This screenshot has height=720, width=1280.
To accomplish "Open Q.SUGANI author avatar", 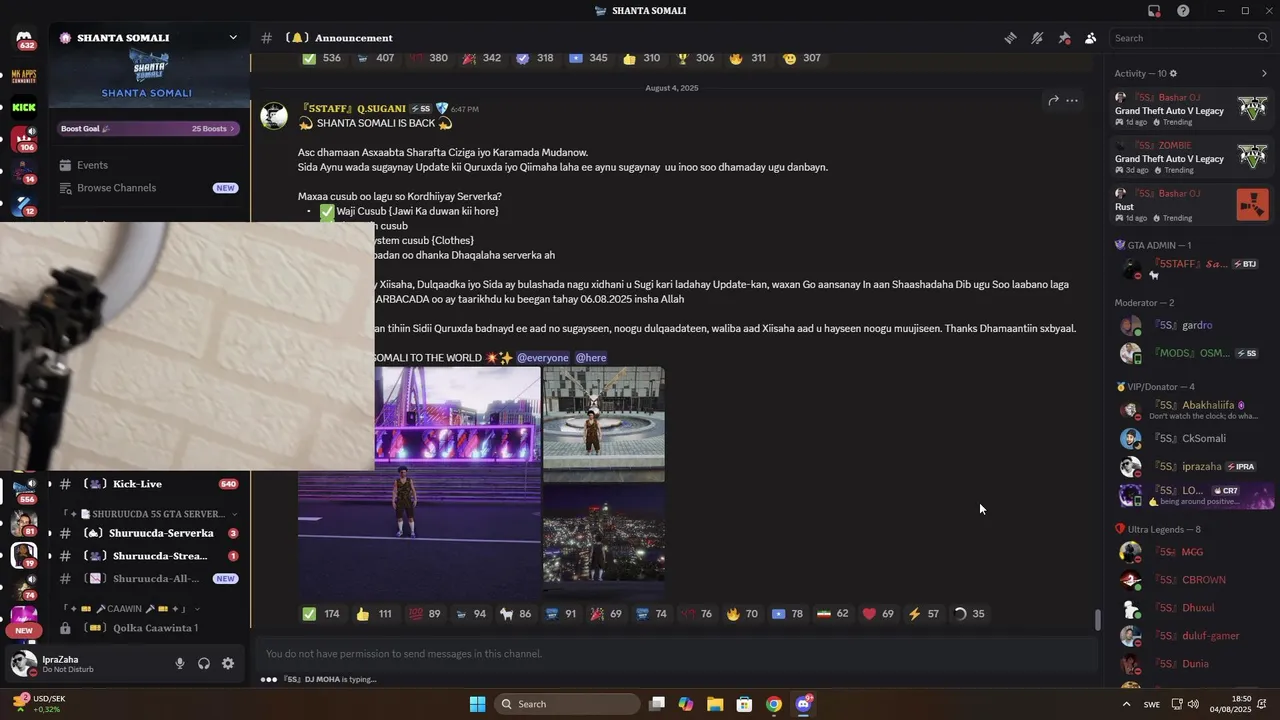I will click(274, 116).
